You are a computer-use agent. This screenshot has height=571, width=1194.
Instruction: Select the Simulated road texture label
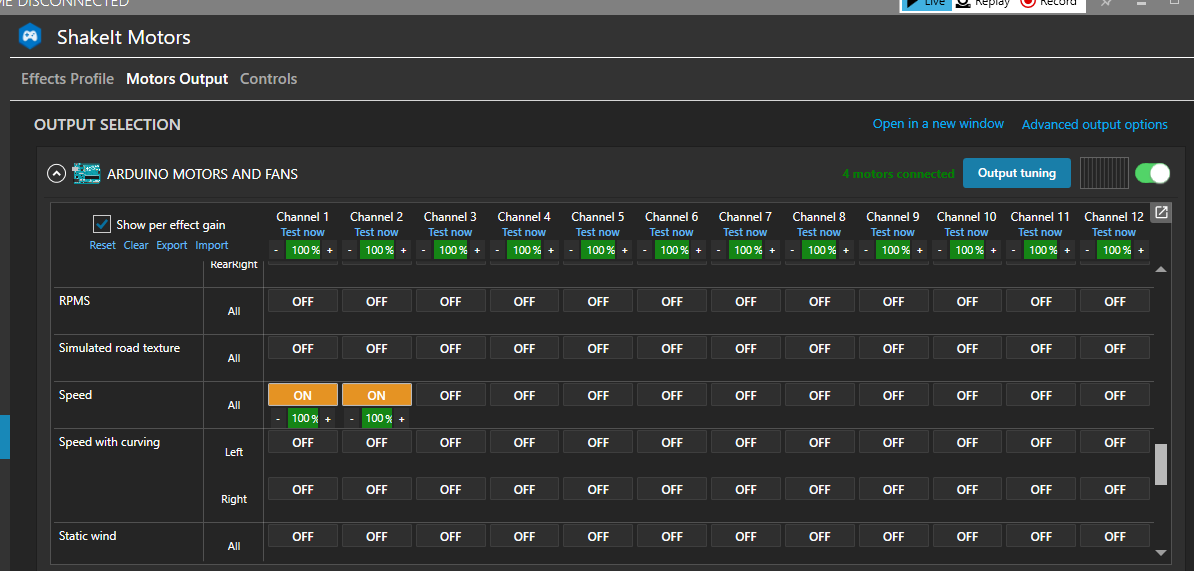[120, 348]
